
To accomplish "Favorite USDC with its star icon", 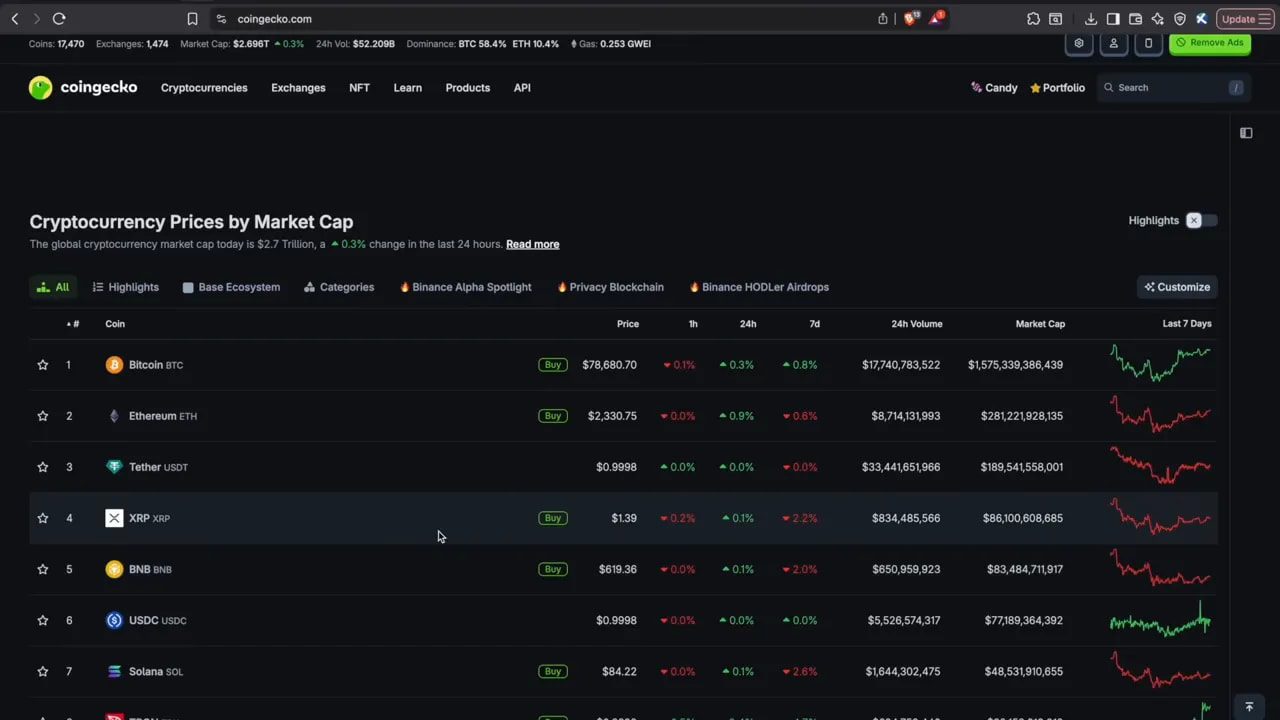I will tap(42, 620).
